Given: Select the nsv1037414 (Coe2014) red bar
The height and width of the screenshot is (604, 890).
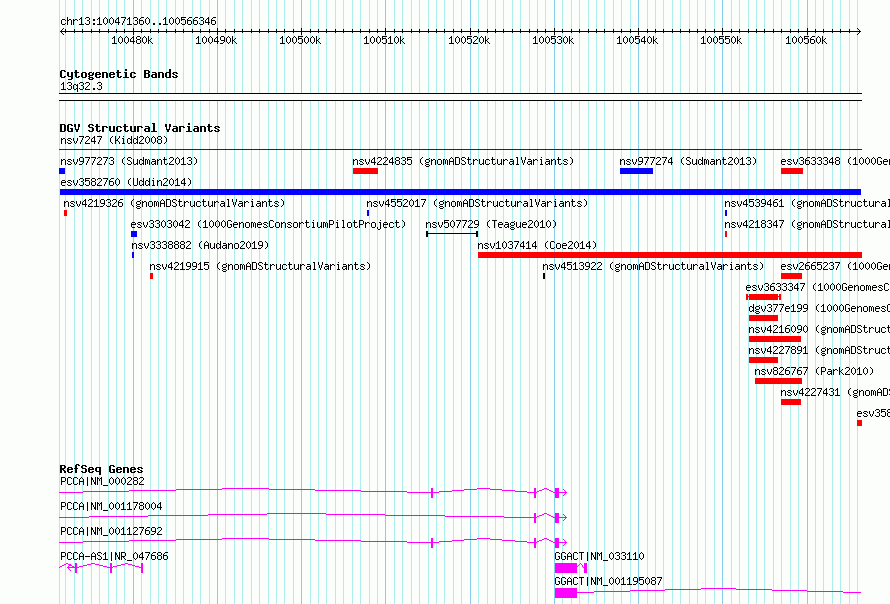Looking at the screenshot, I should point(670,255).
